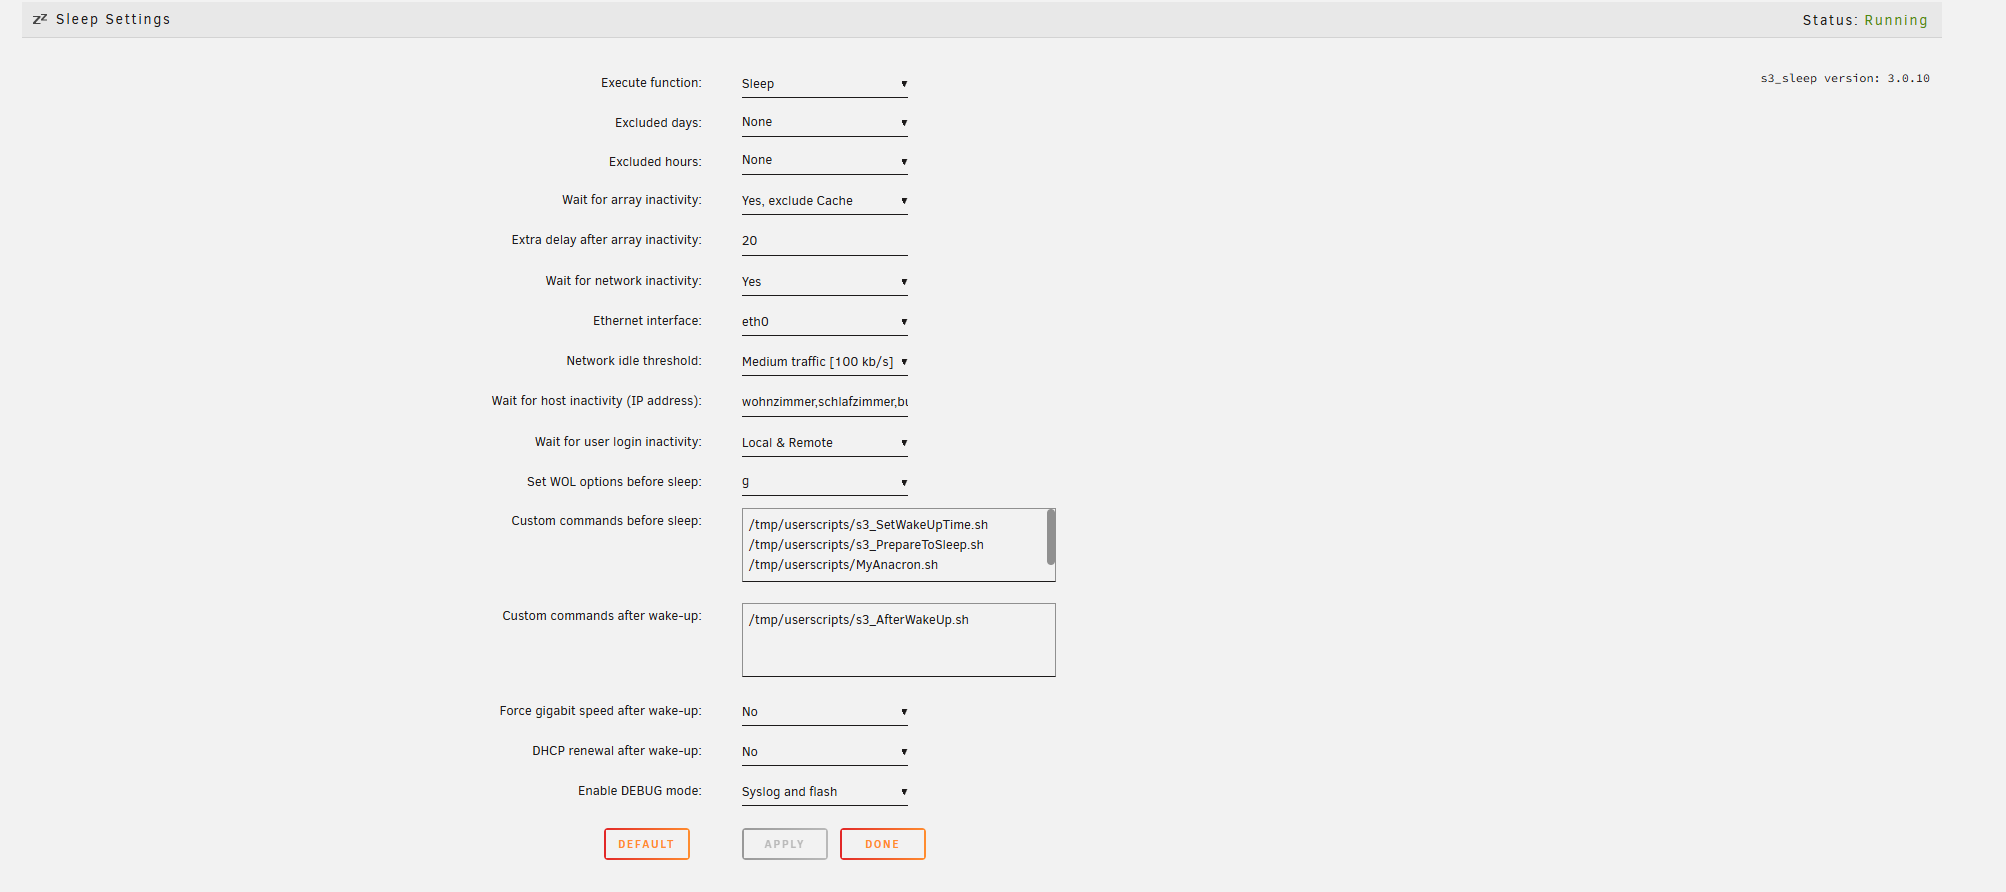
Task: Click the APPLY button
Action: [x=784, y=844]
